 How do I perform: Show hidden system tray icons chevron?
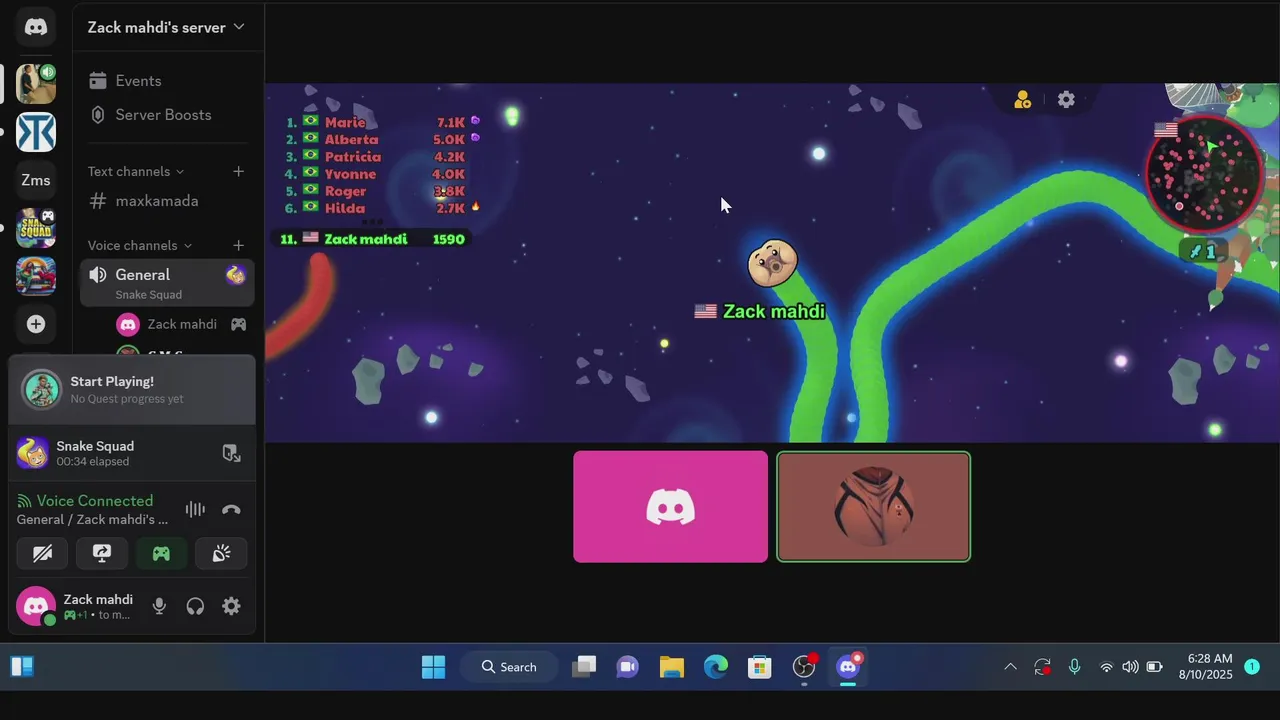click(1010, 667)
